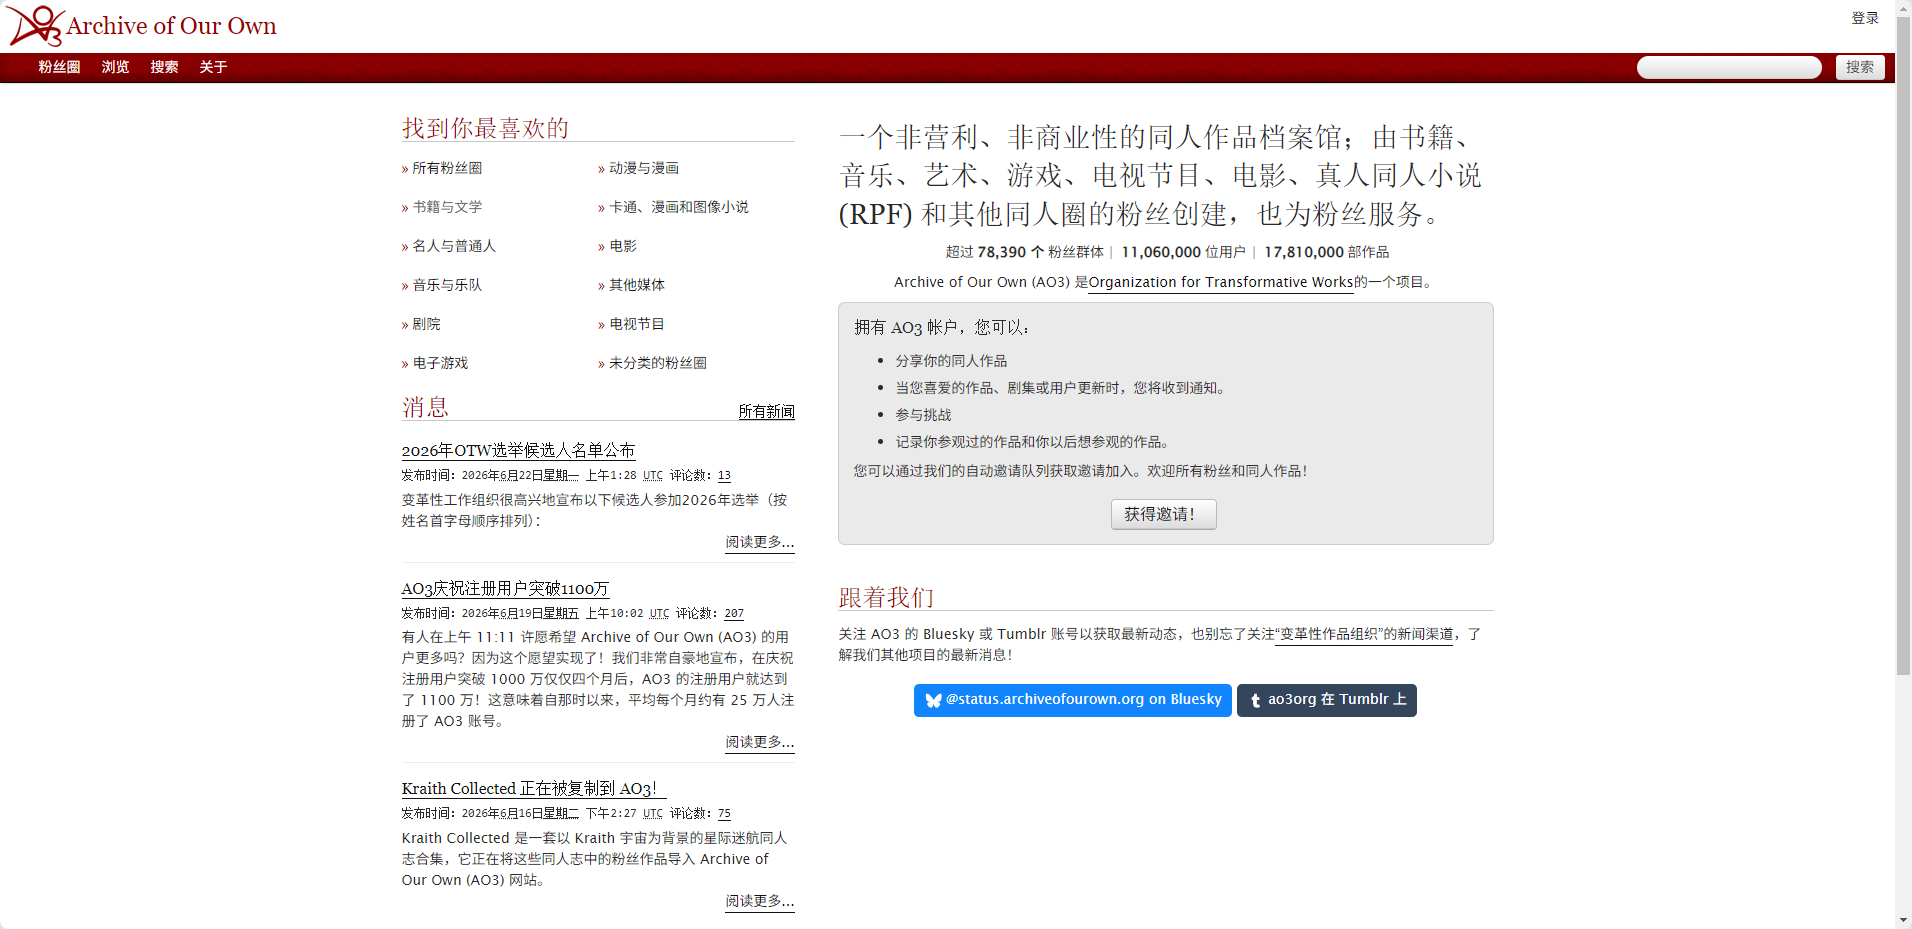Open Organization for Transformative Works link
Viewport: 1912px width, 929px height.
tap(1221, 282)
